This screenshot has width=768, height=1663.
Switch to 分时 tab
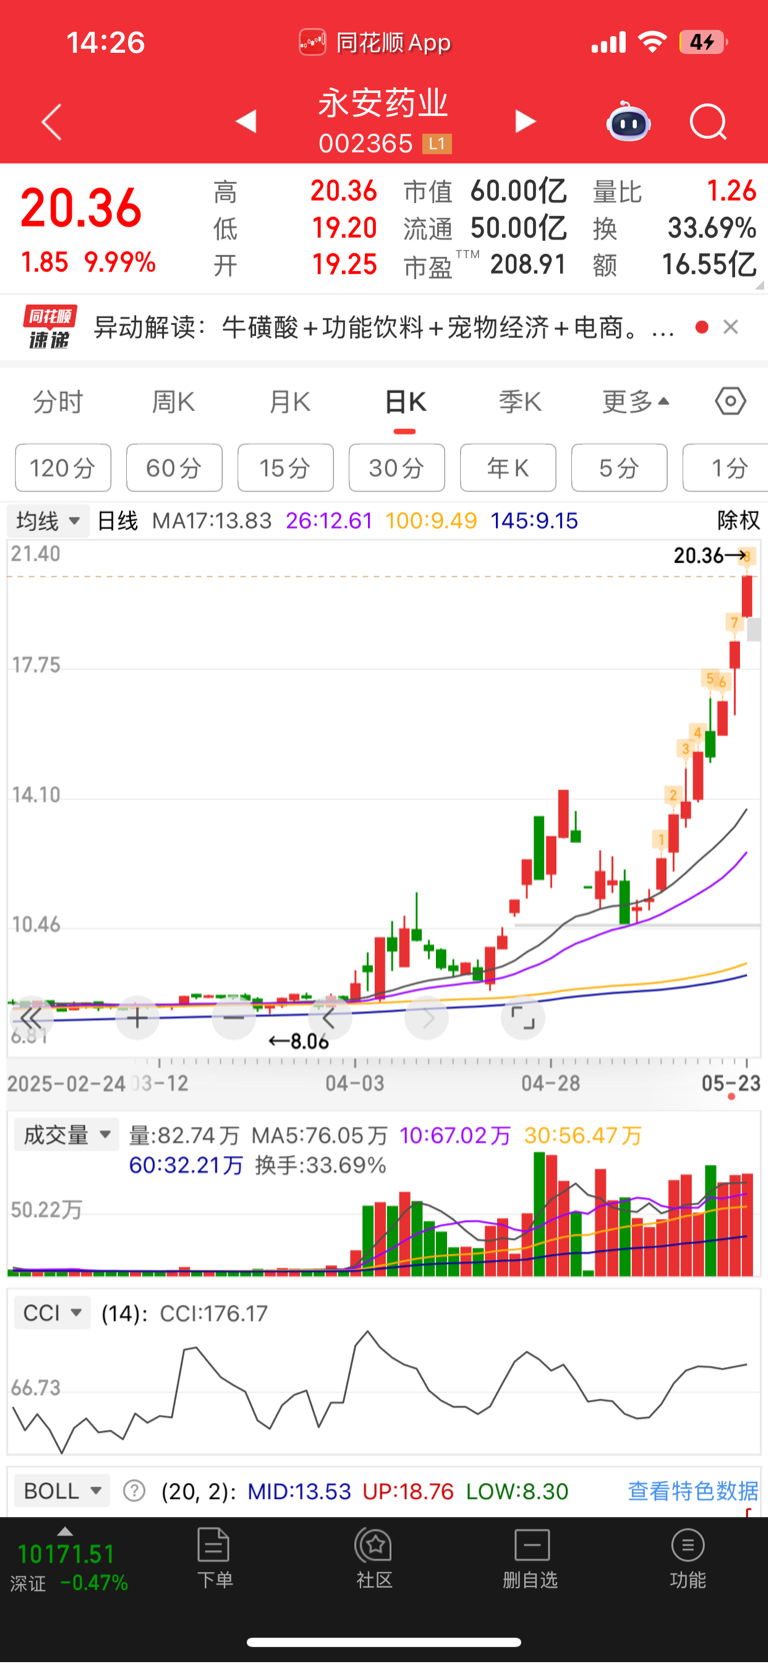58,402
